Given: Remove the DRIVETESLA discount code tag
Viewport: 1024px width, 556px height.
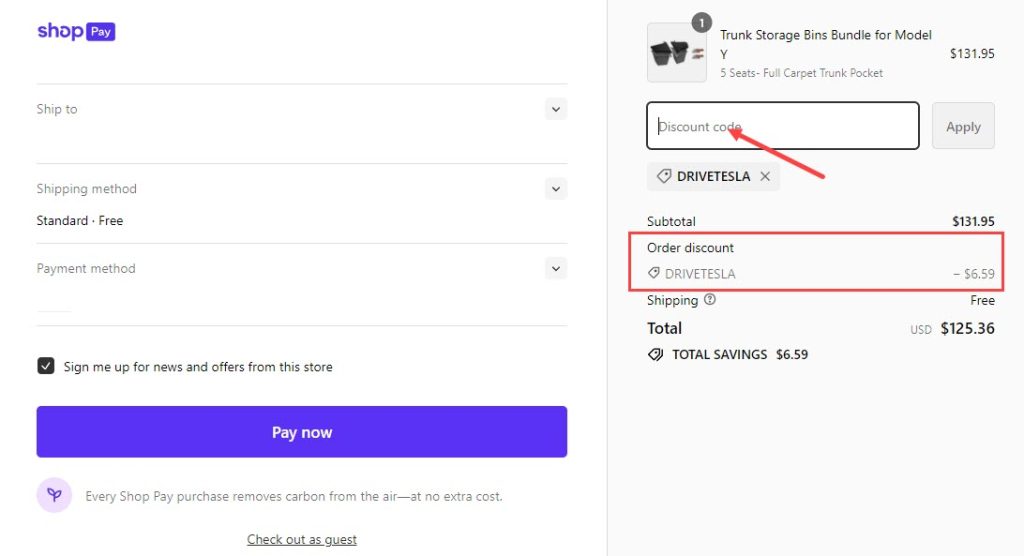Looking at the screenshot, I should (x=765, y=176).
